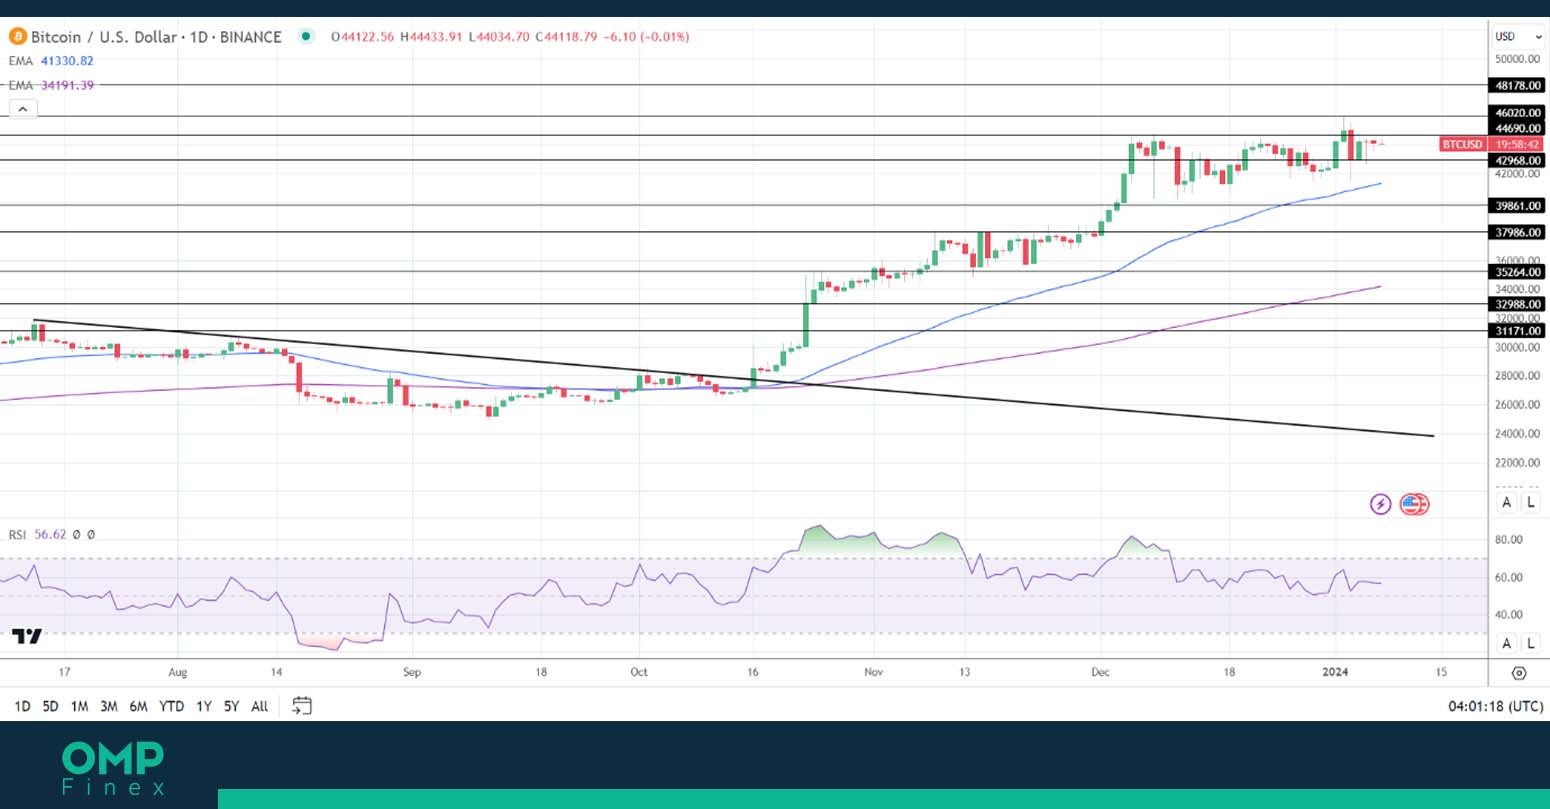Click the Oct label on time axis
The width and height of the screenshot is (1550, 809).
pyautogui.click(x=639, y=672)
